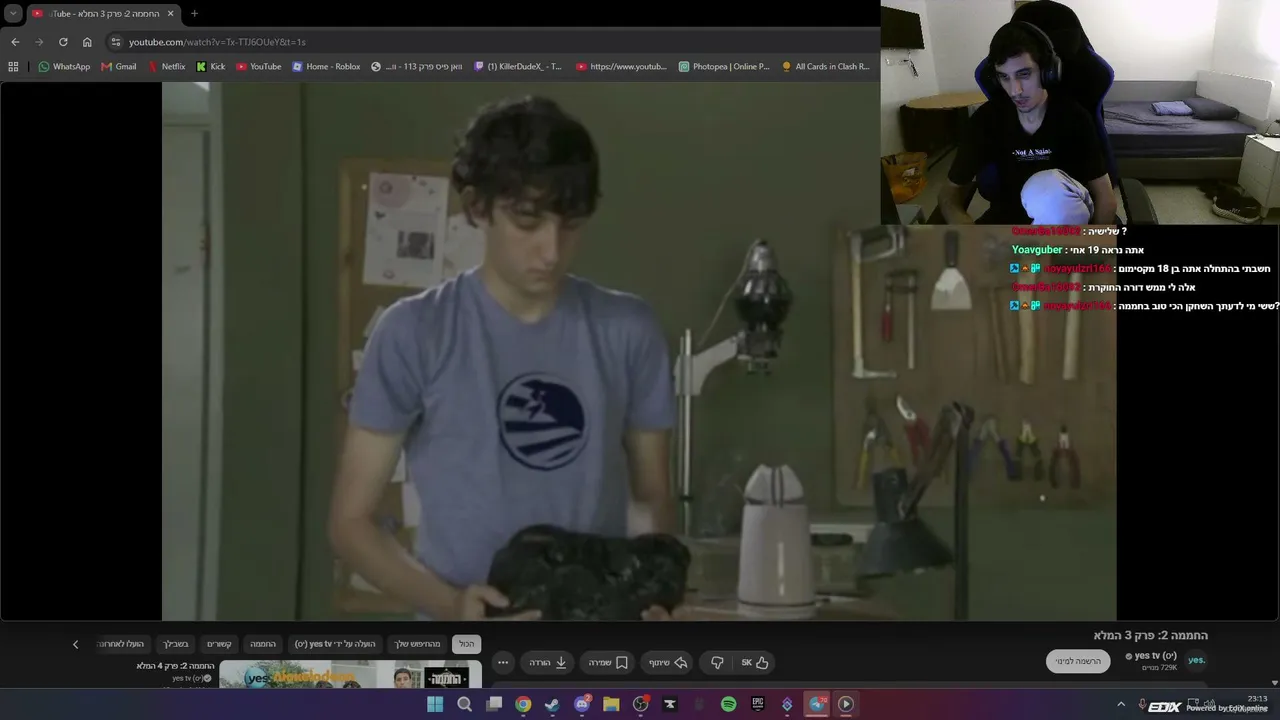
Task: Select the החממה filter chip
Action: pos(263,644)
